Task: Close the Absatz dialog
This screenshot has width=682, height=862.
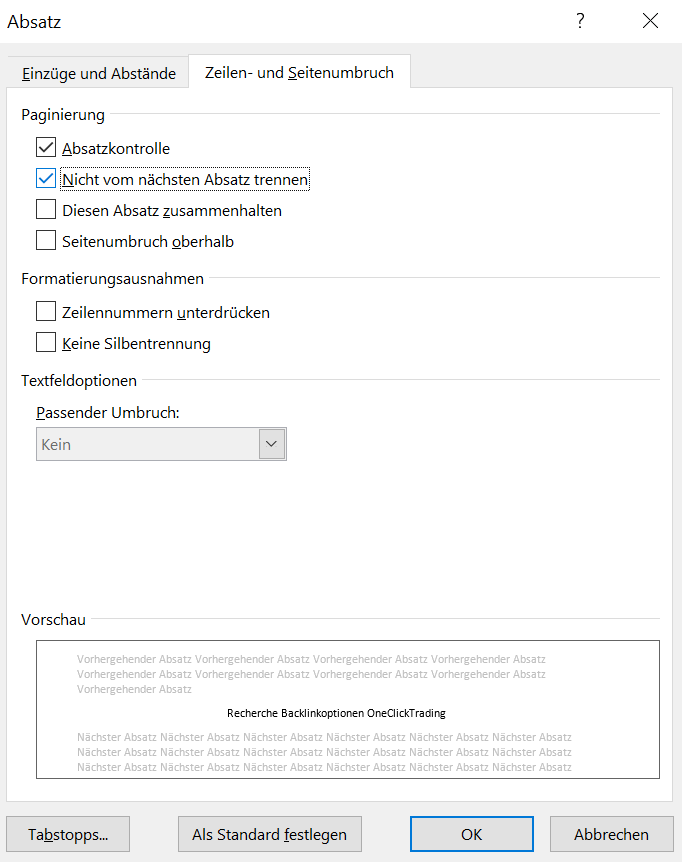Action: tap(650, 21)
